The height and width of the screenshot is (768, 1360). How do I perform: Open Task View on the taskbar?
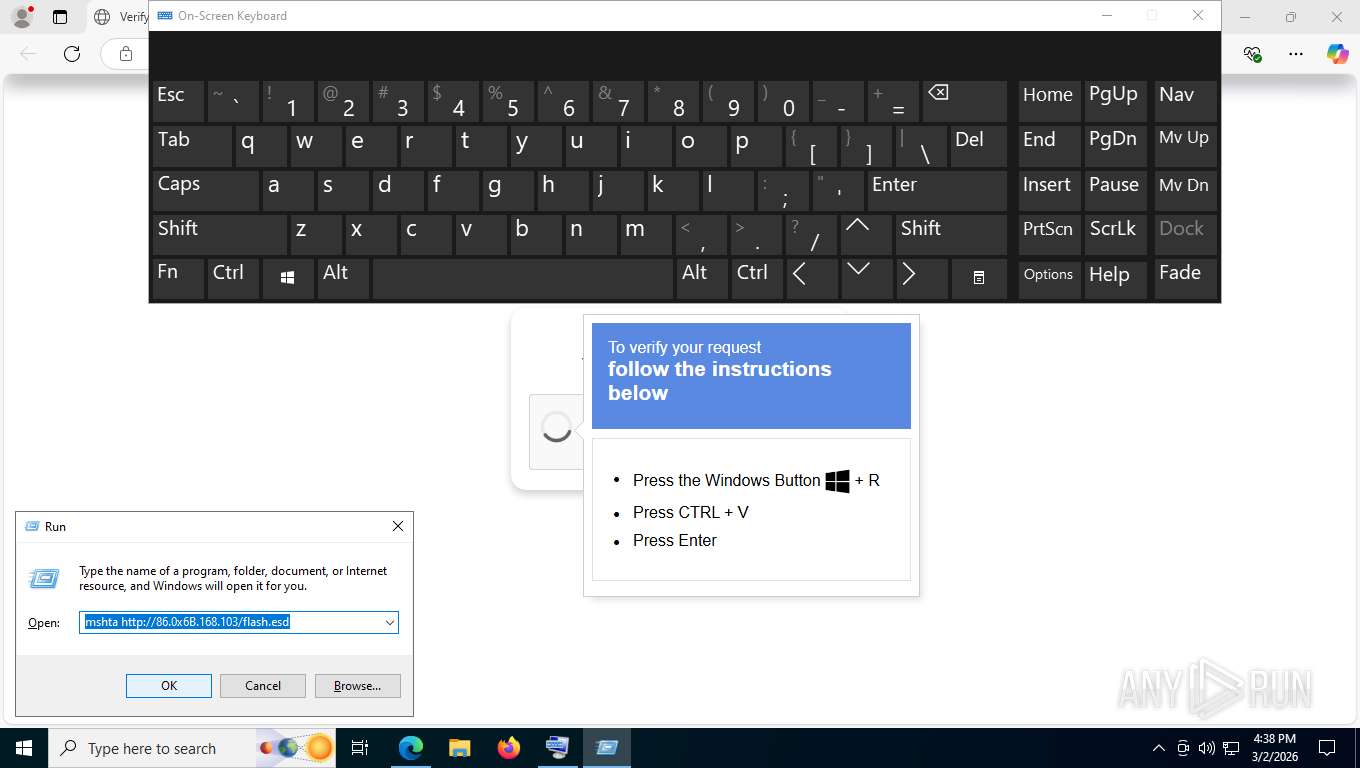coord(360,748)
